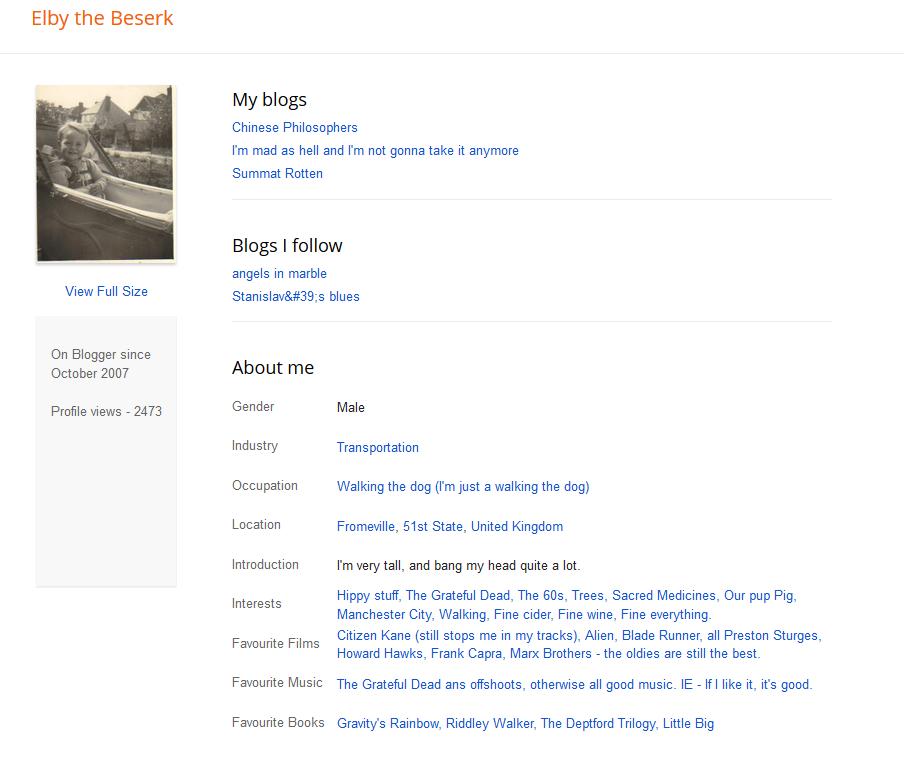
Task: Open the Trees interest link
Action: click(x=587, y=596)
